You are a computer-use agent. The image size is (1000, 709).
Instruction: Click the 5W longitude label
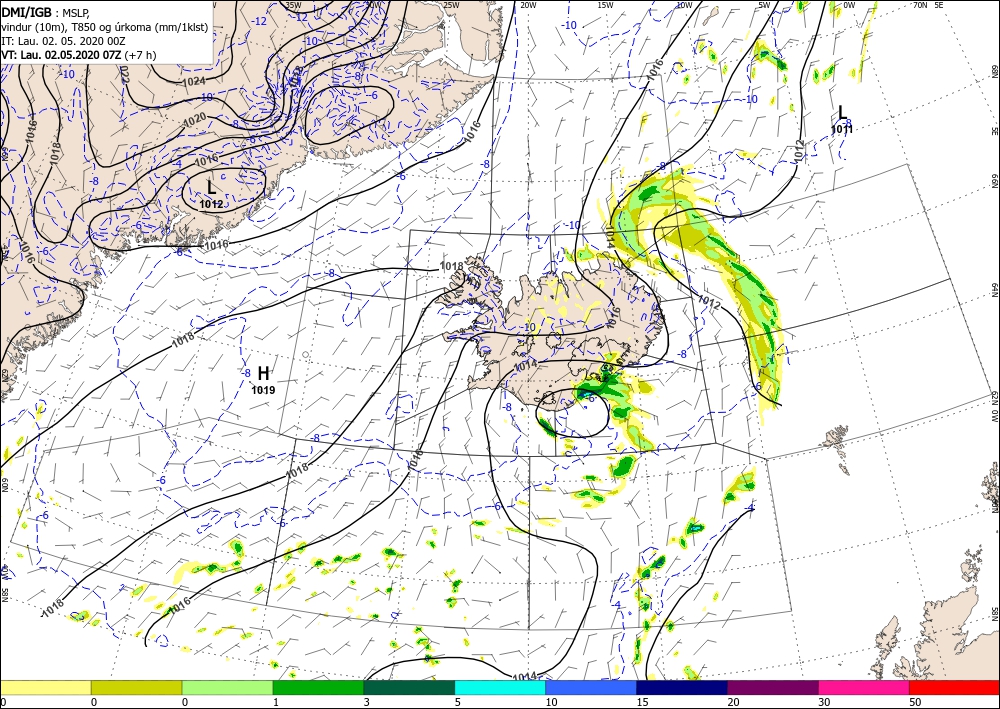tap(765, 5)
